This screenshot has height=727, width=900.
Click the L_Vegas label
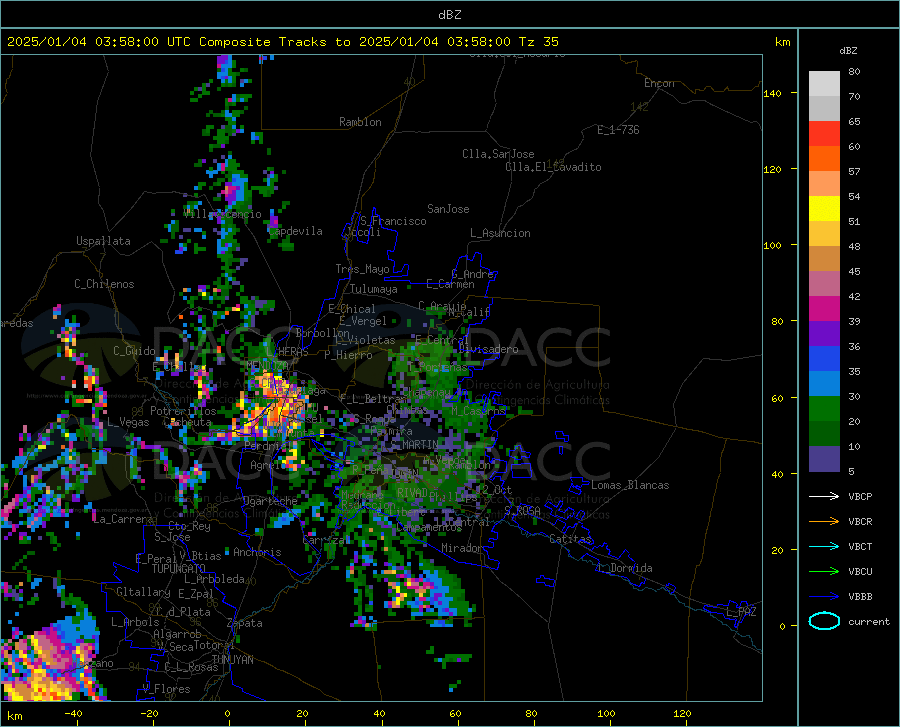pyautogui.click(x=128, y=422)
